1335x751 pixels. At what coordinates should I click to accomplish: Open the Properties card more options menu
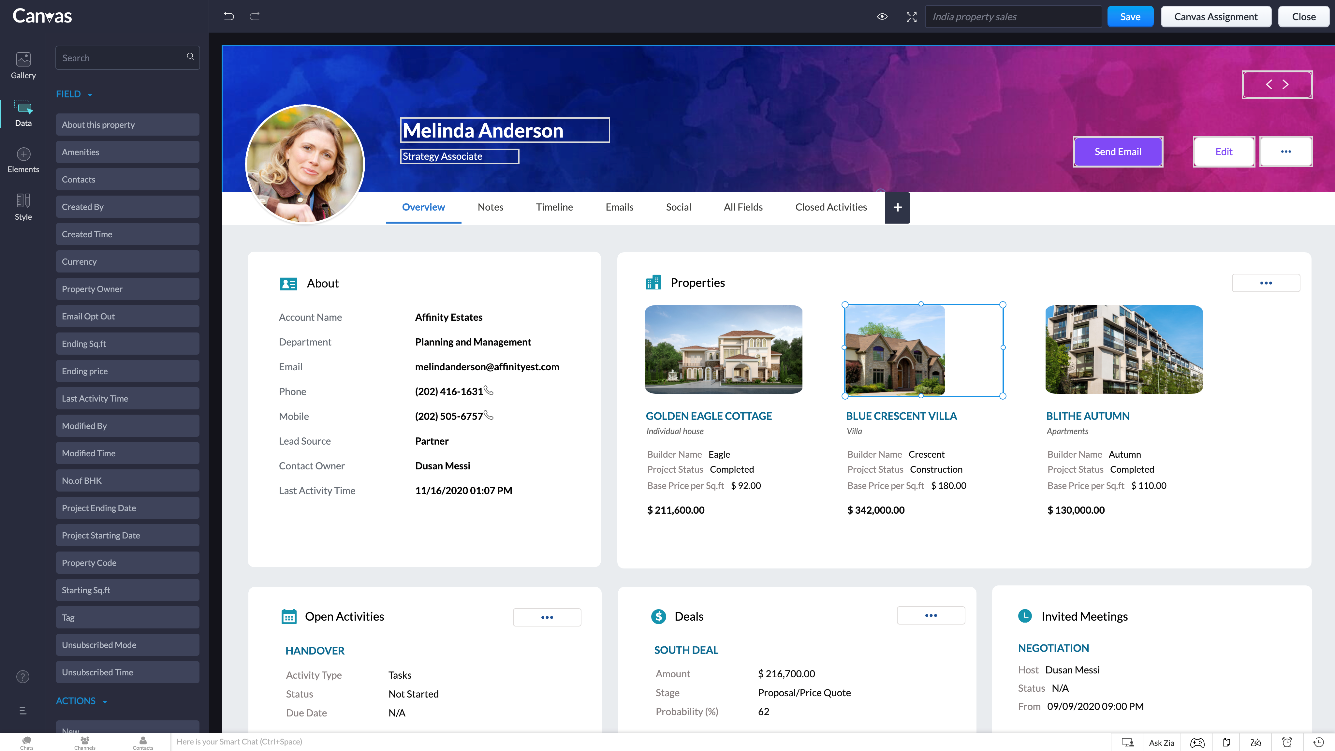[1266, 283]
